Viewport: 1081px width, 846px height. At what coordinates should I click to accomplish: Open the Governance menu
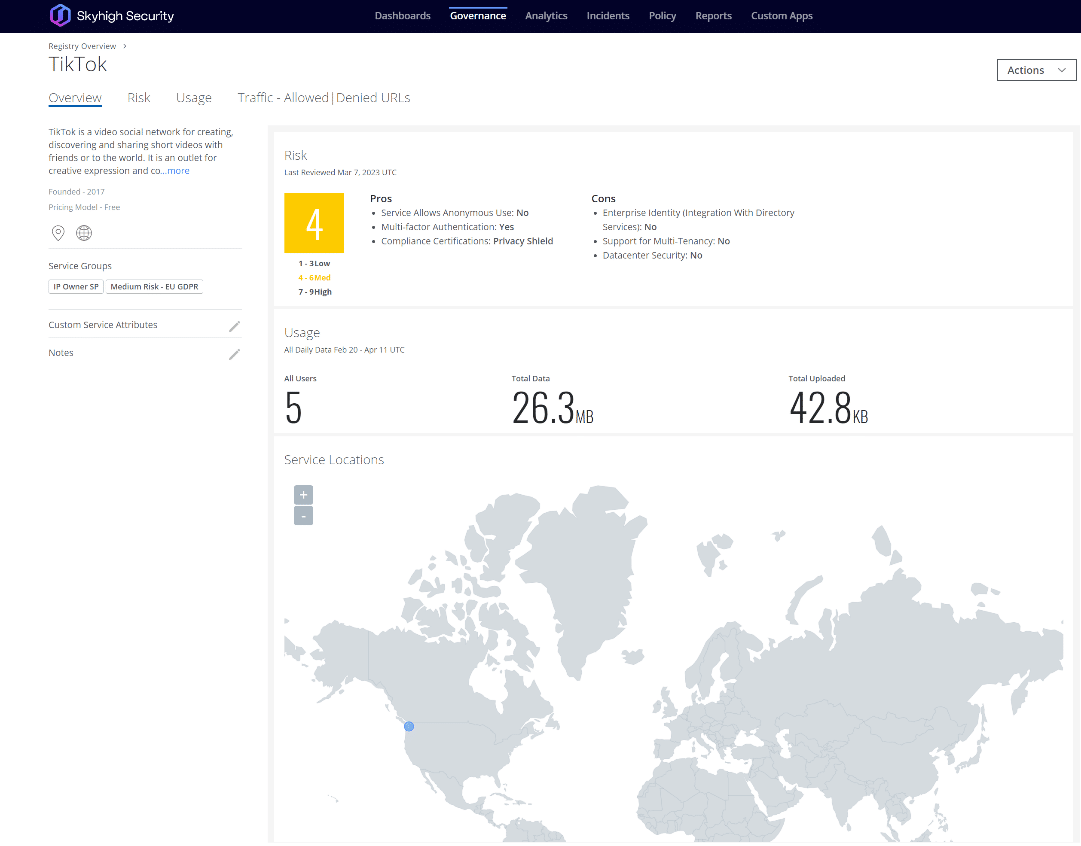[478, 16]
